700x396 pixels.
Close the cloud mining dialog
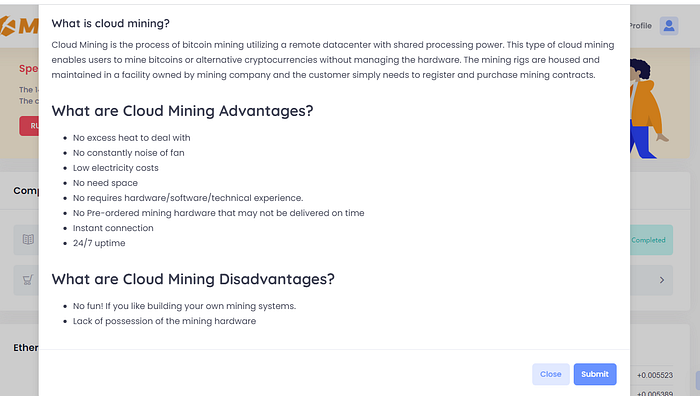(x=550, y=374)
